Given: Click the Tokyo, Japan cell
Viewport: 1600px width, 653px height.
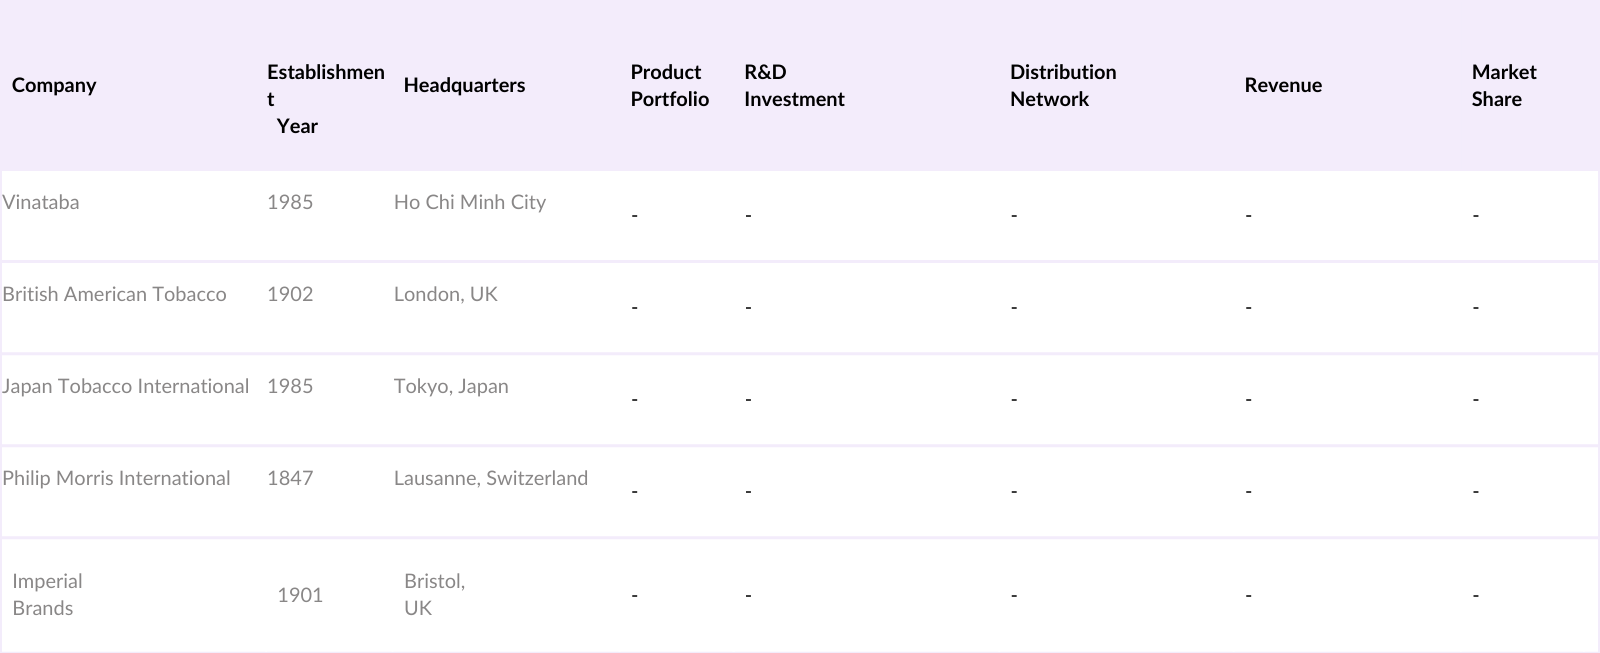Looking at the screenshot, I should pyautogui.click(x=451, y=386).
